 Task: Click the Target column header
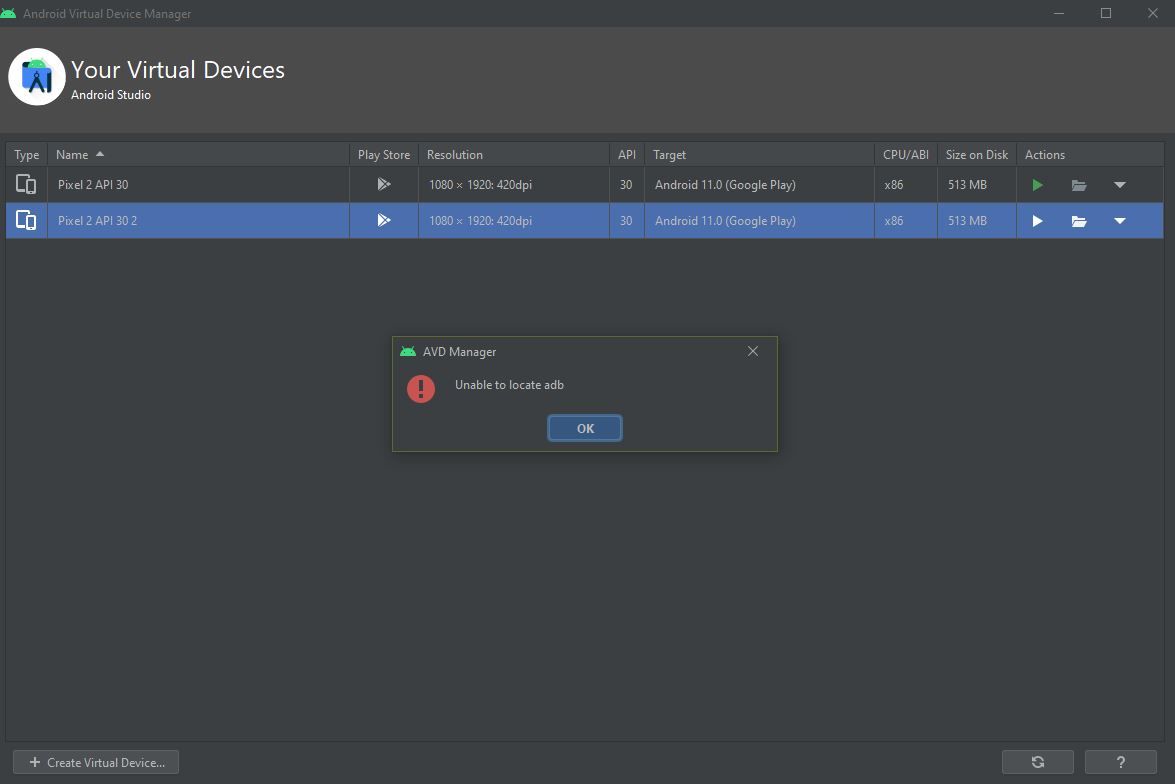(x=670, y=155)
